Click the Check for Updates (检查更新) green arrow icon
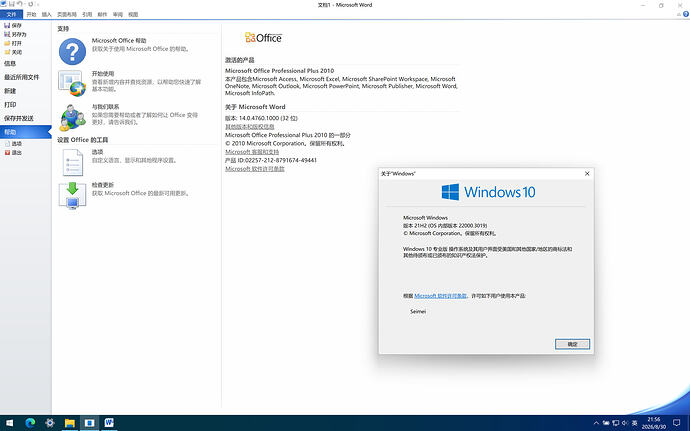Screen dimensions: 690x431 [73, 195]
